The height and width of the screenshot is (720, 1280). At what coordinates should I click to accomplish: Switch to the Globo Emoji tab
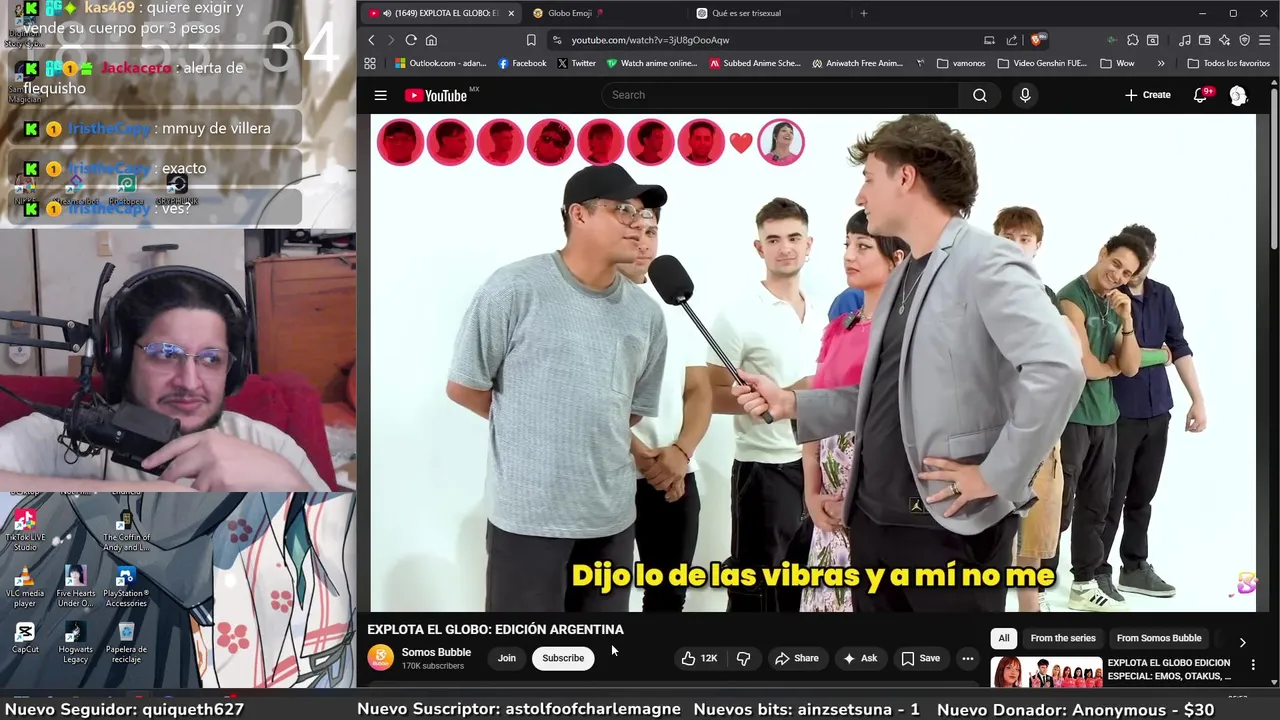click(x=605, y=13)
